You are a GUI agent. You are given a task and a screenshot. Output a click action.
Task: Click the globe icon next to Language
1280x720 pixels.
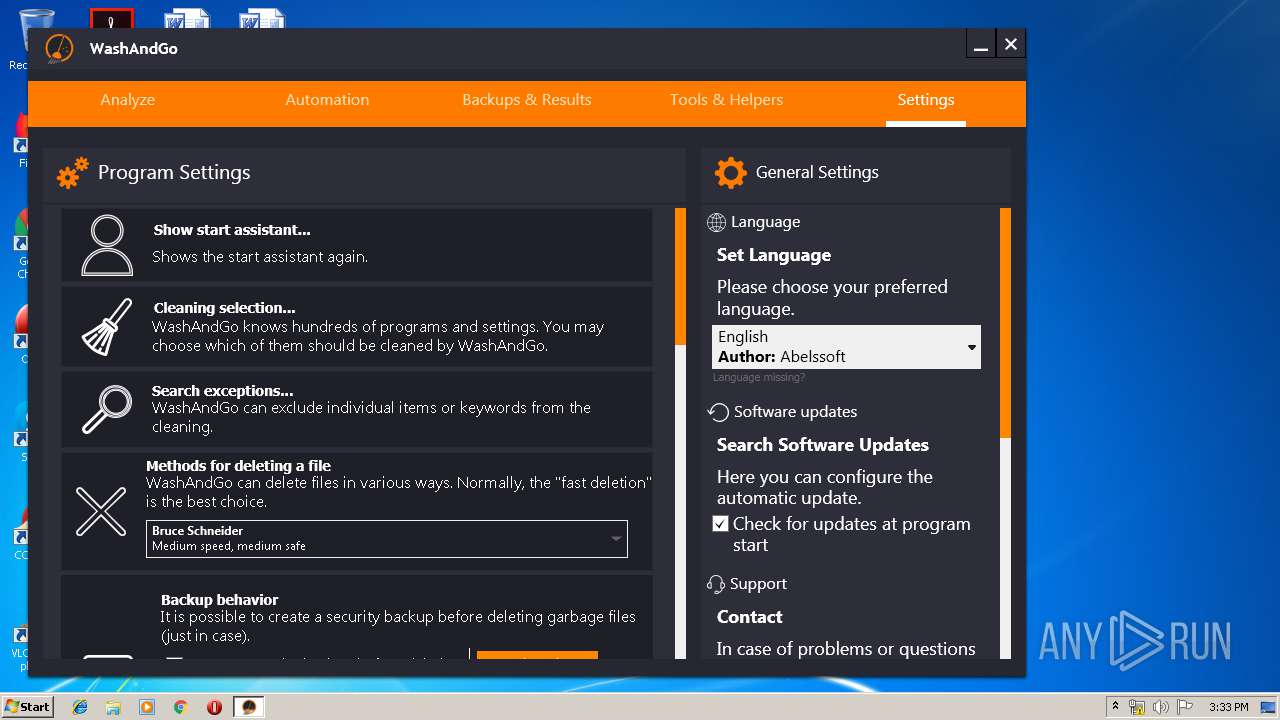(x=716, y=222)
